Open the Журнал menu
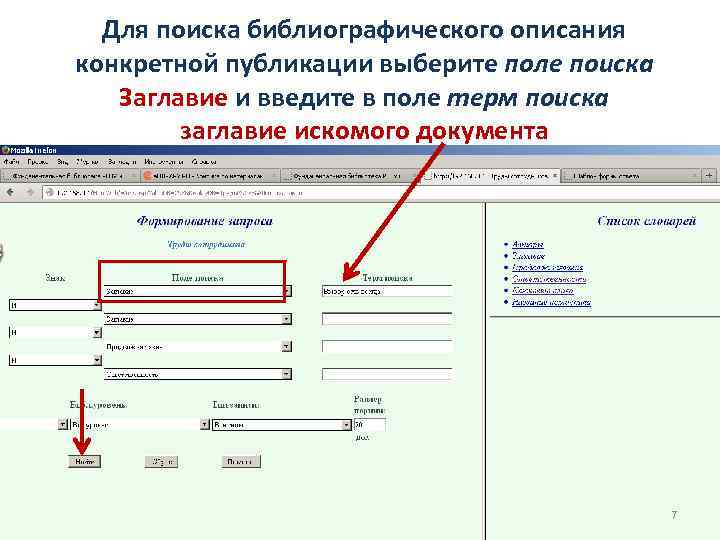 [87, 162]
